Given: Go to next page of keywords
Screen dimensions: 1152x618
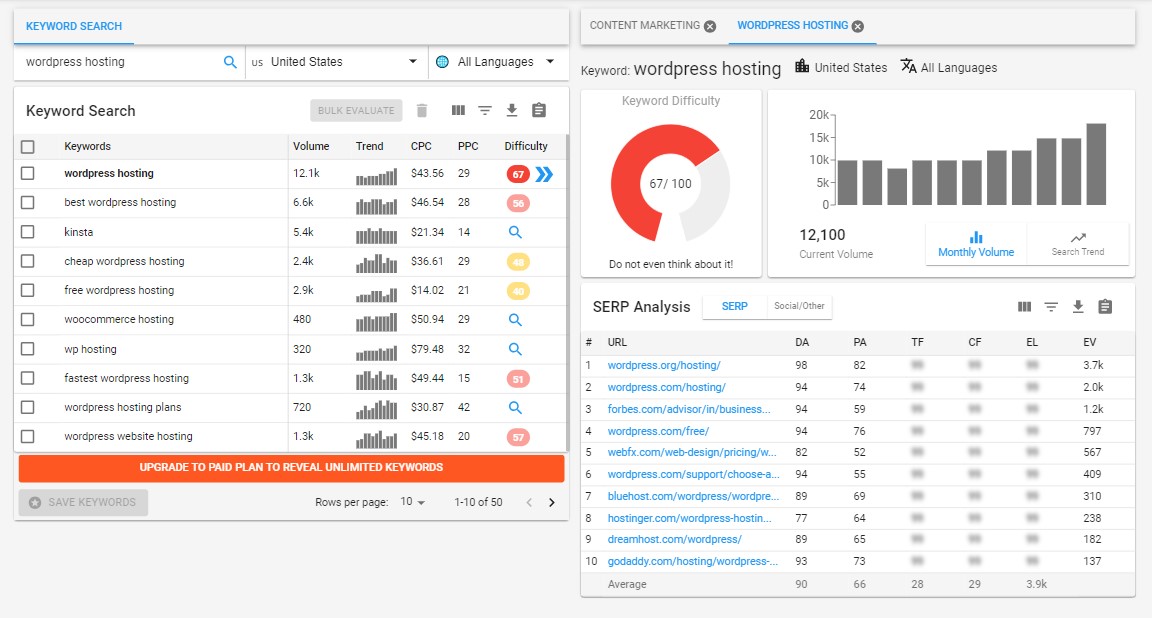Looking at the screenshot, I should (x=551, y=503).
